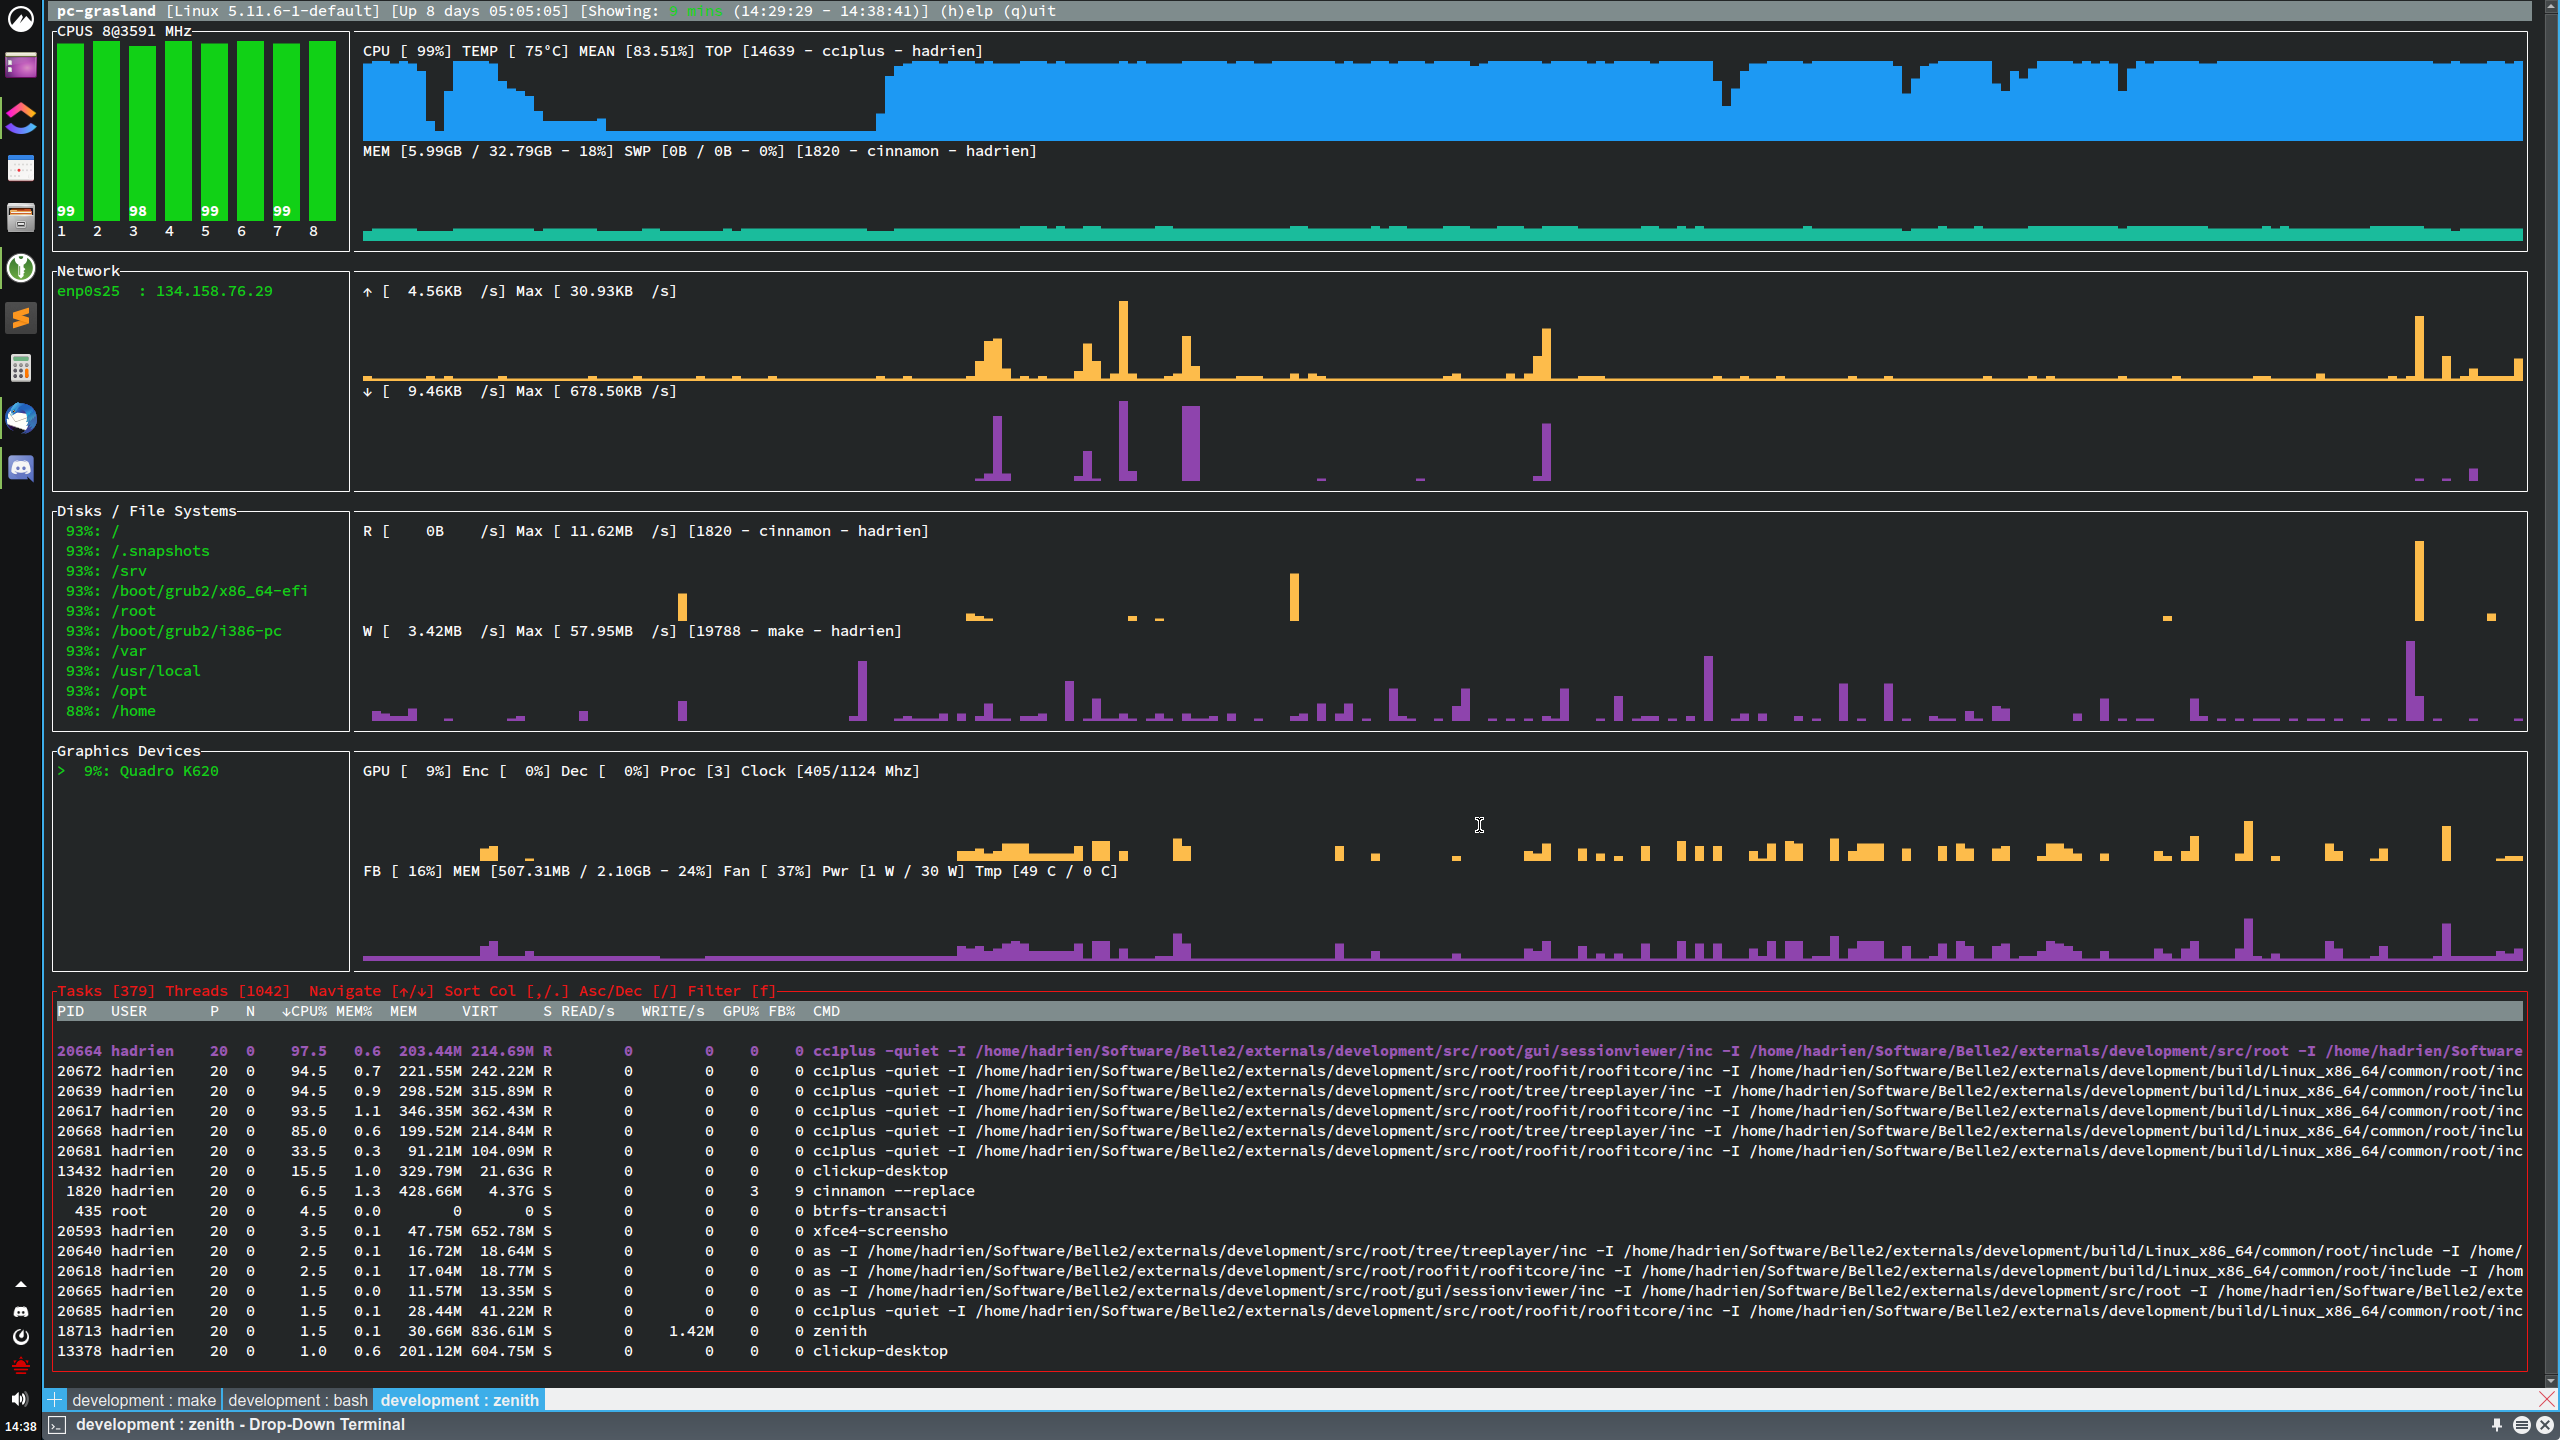Launch KeePassXC password manager icon
Viewport: 2560px width, 1440px height.
click(x=21, y=268)
